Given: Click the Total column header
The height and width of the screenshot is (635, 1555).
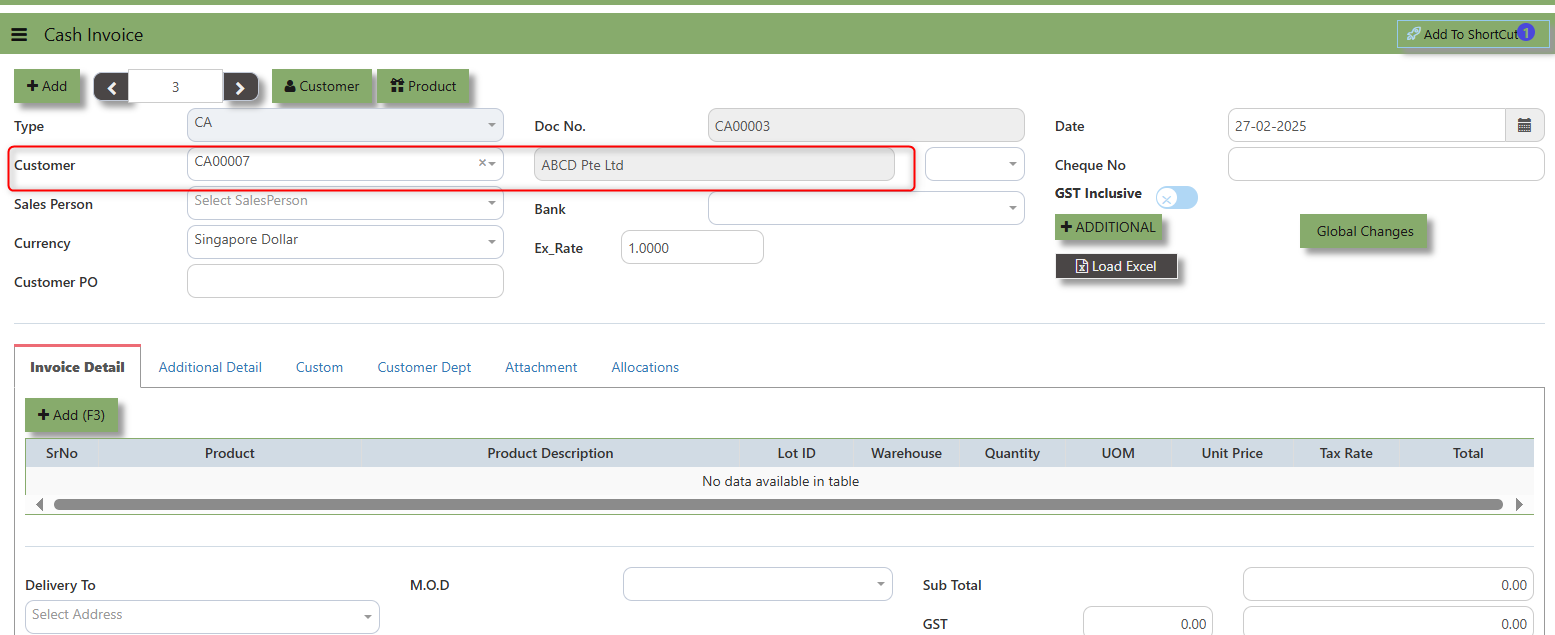Looking at the screenshot, I should 1468,453.
